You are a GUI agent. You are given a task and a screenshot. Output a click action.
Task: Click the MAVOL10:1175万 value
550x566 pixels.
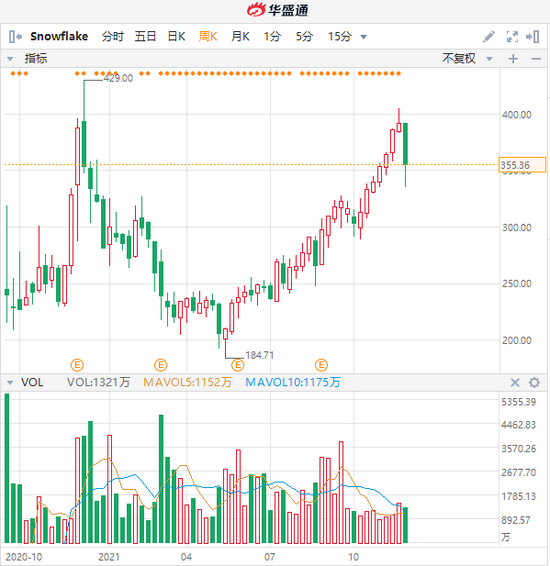pyautogui.click(x=293, y=382)
